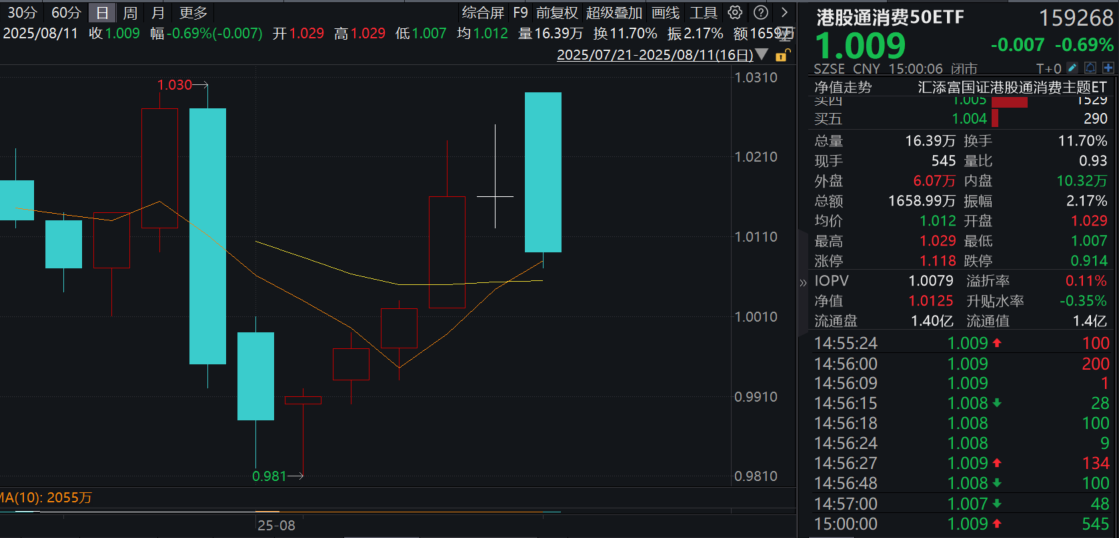Select the weekly 周 period

click(x=130, y=13)
